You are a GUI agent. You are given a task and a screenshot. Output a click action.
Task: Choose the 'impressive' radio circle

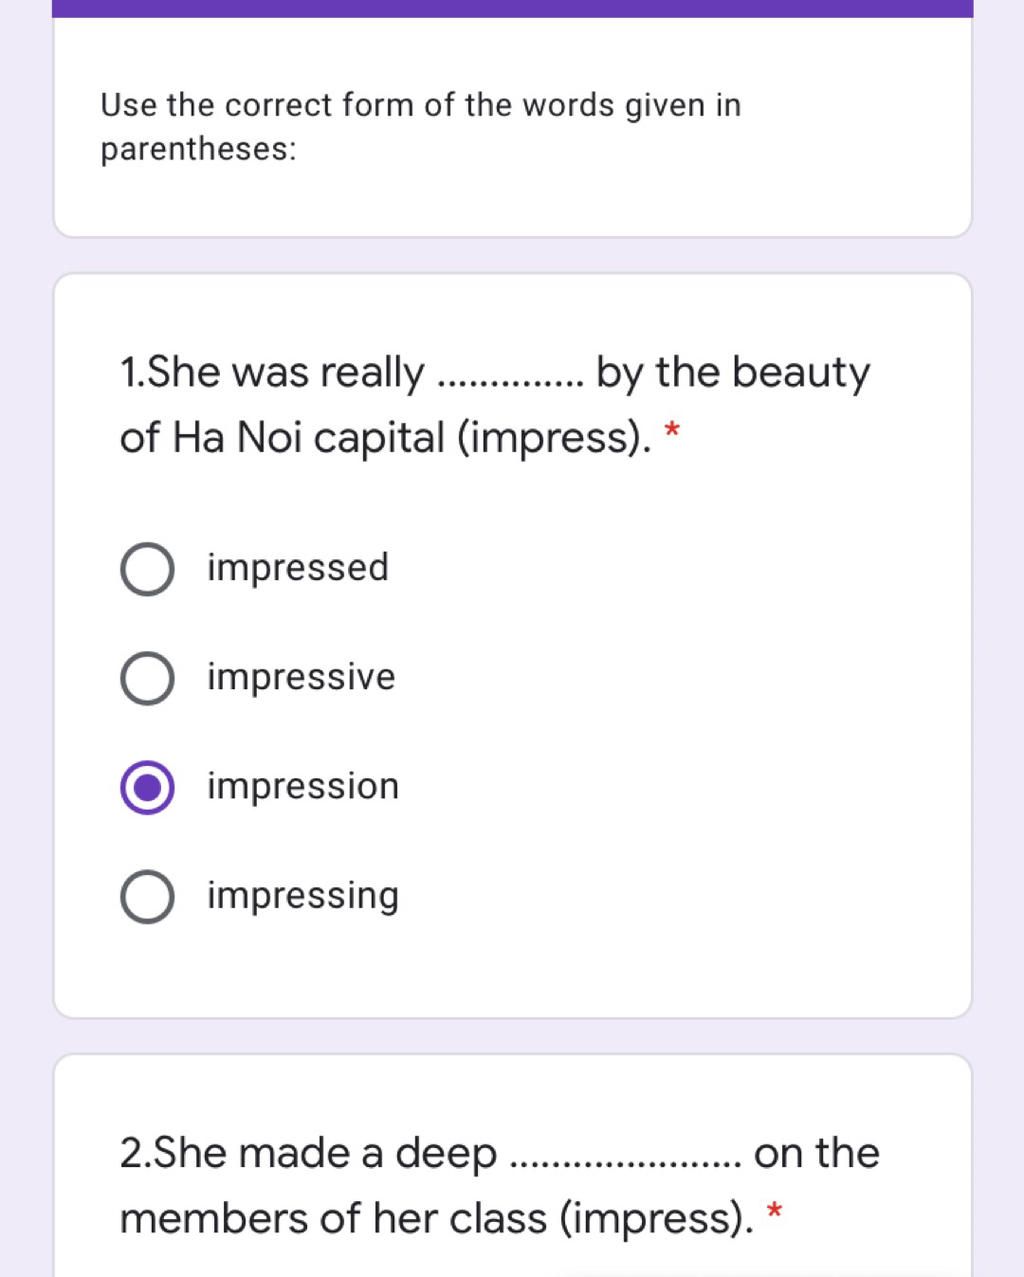point(147,679)
